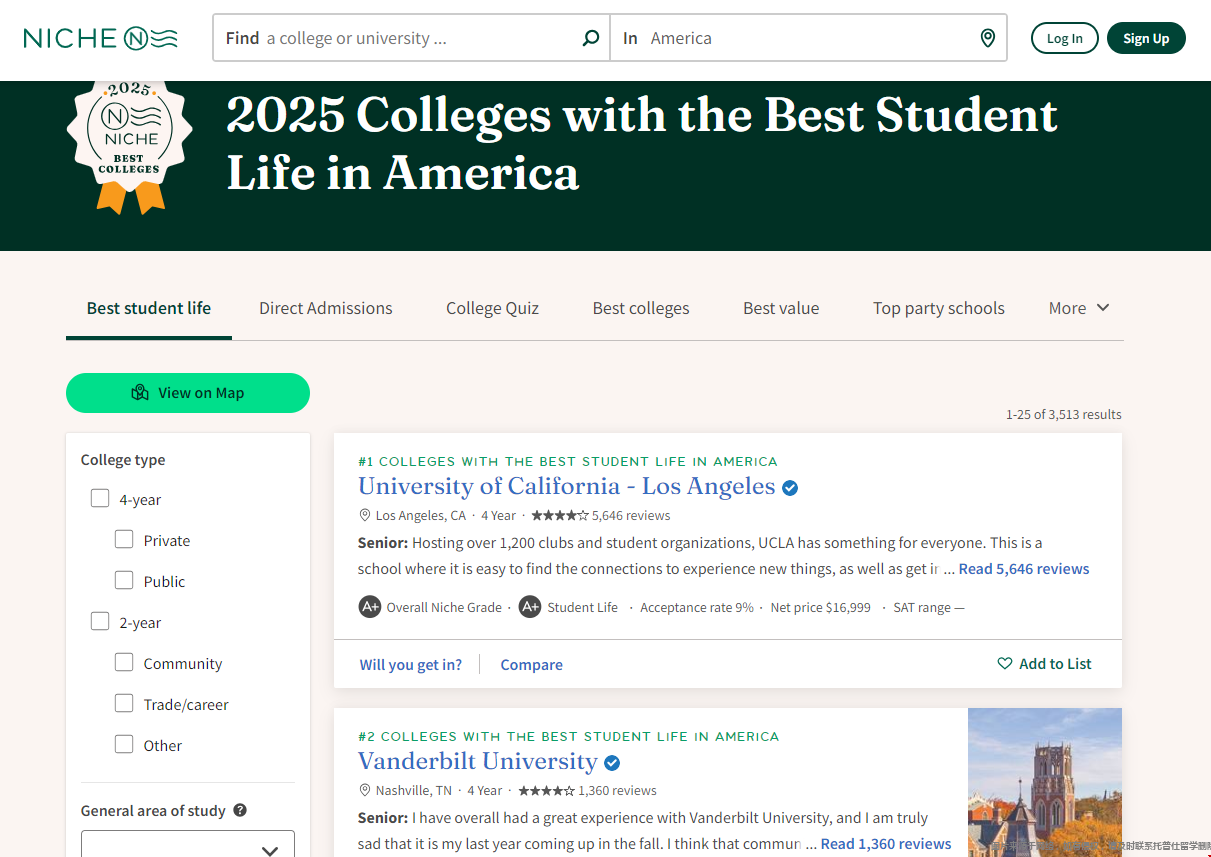Screen dimensions: 1211x857
Task: Click Will you get in? for UCLA
Action: 411,664
